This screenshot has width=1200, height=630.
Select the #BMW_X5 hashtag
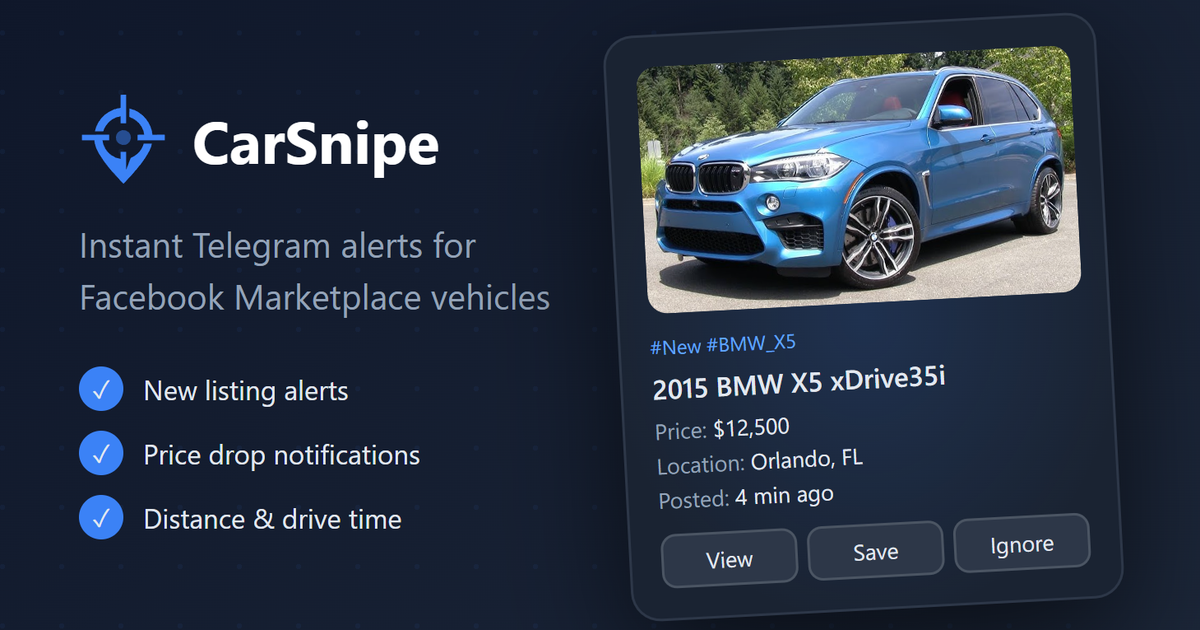[x=751, y=343]
